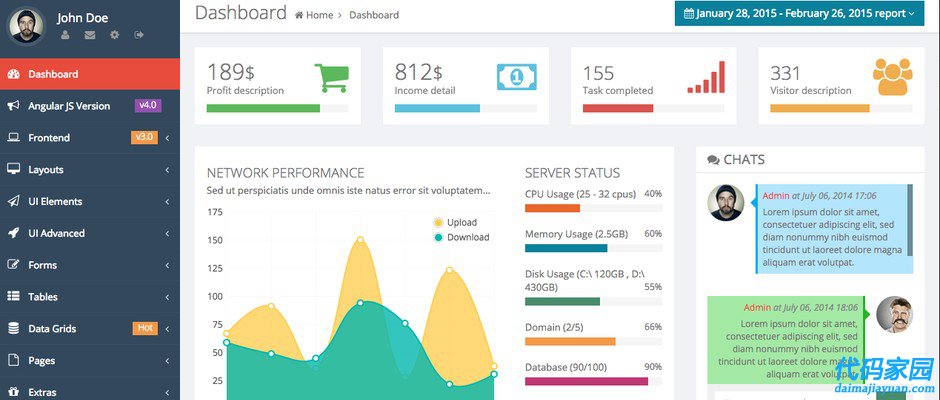Open the envelope mail icon under John Doe
Viewport: 940px width, 400px height.
coord(89,35)
